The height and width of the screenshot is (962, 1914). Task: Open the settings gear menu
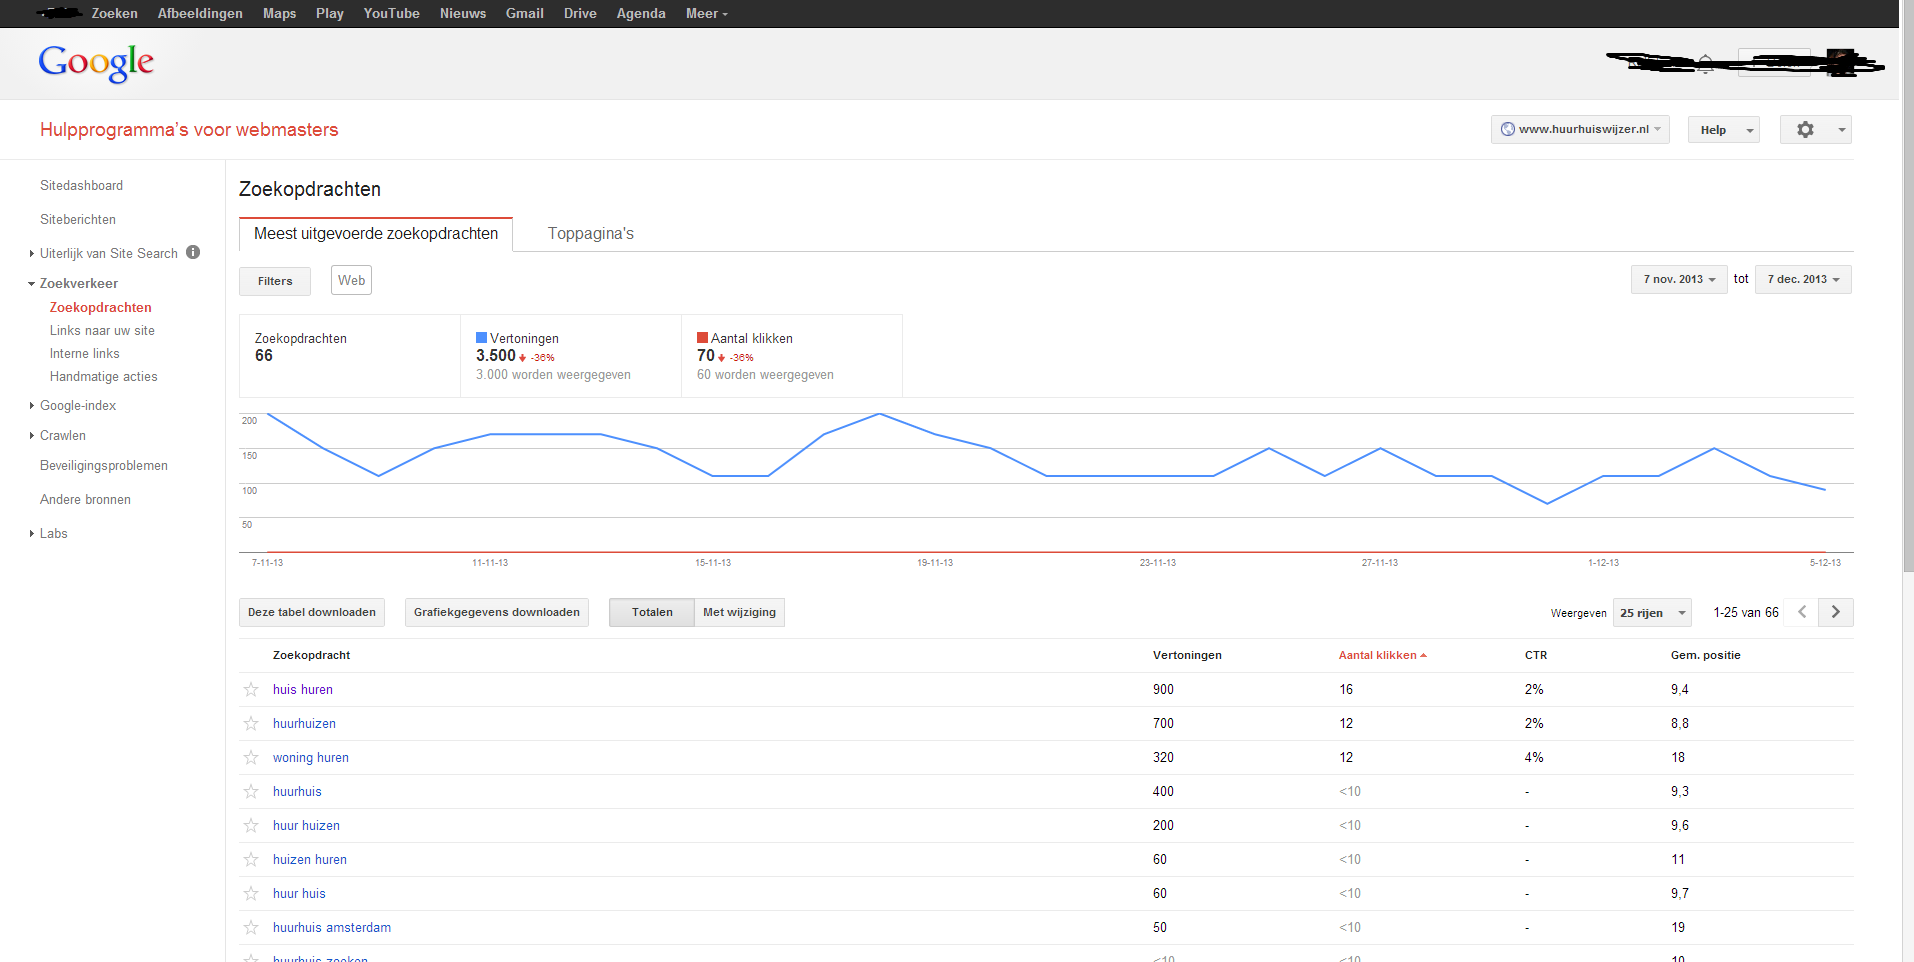tap(1815, 130)
